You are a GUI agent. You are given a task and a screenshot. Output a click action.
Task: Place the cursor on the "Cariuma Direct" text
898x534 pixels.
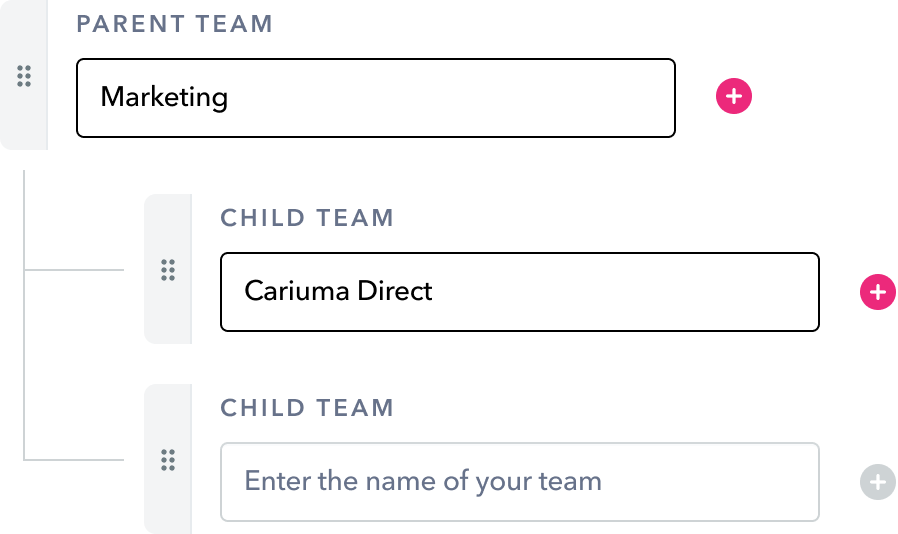(338, 292)
